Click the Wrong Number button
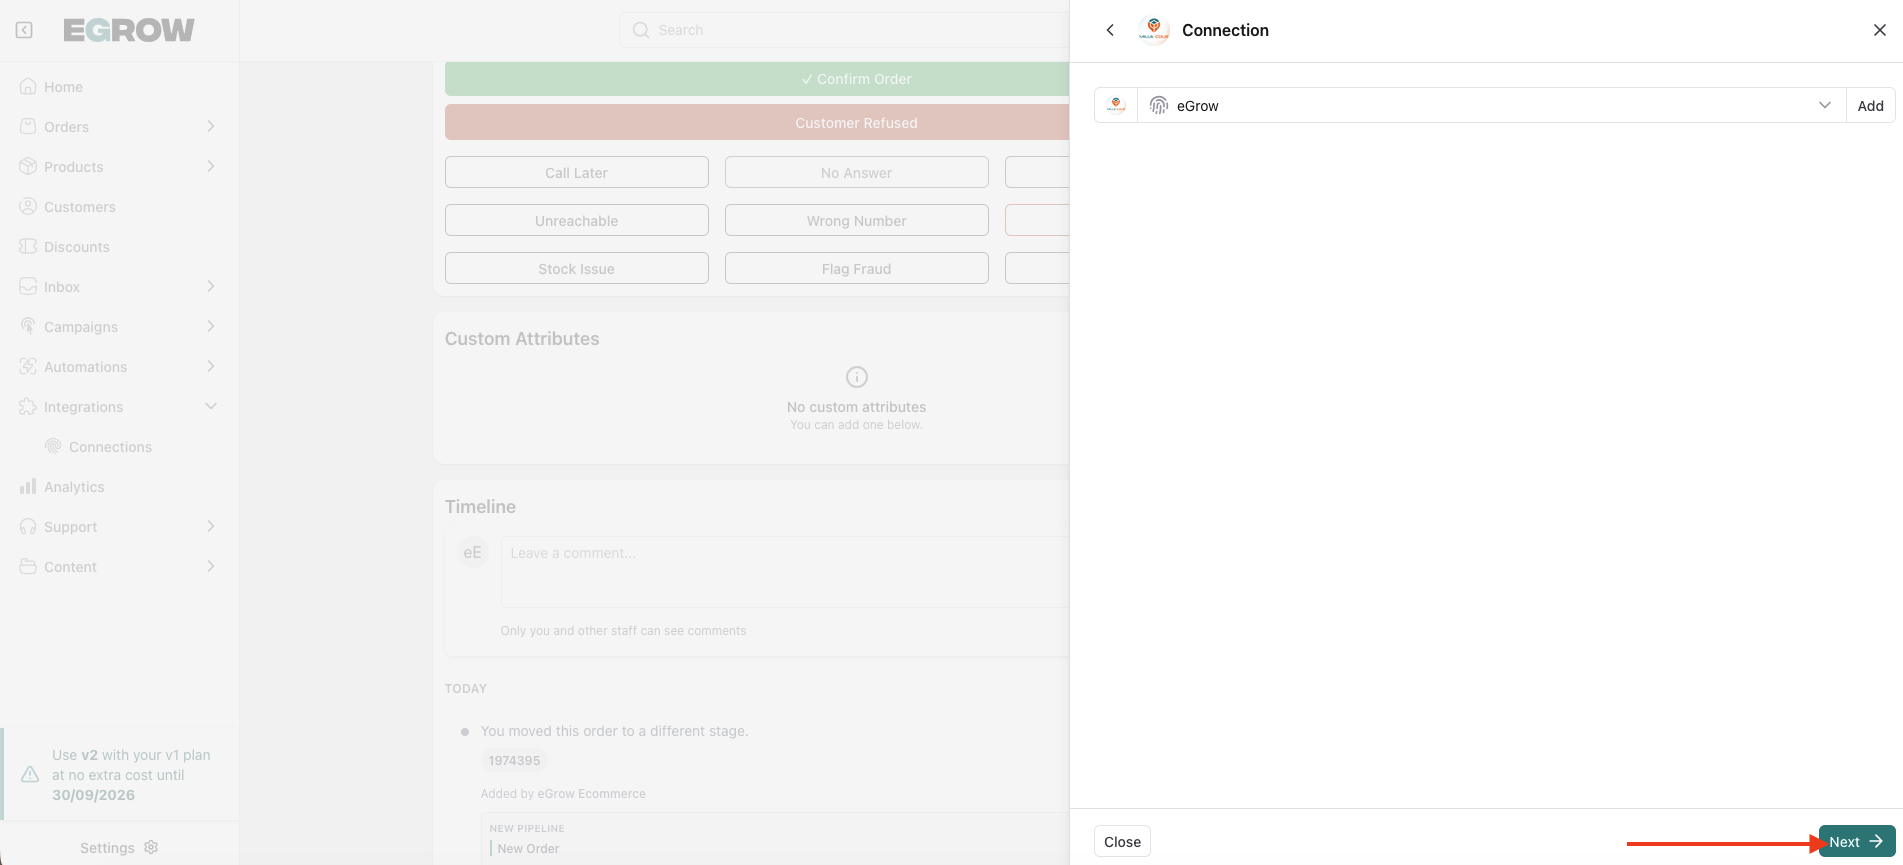 click(x=857, y=221)
